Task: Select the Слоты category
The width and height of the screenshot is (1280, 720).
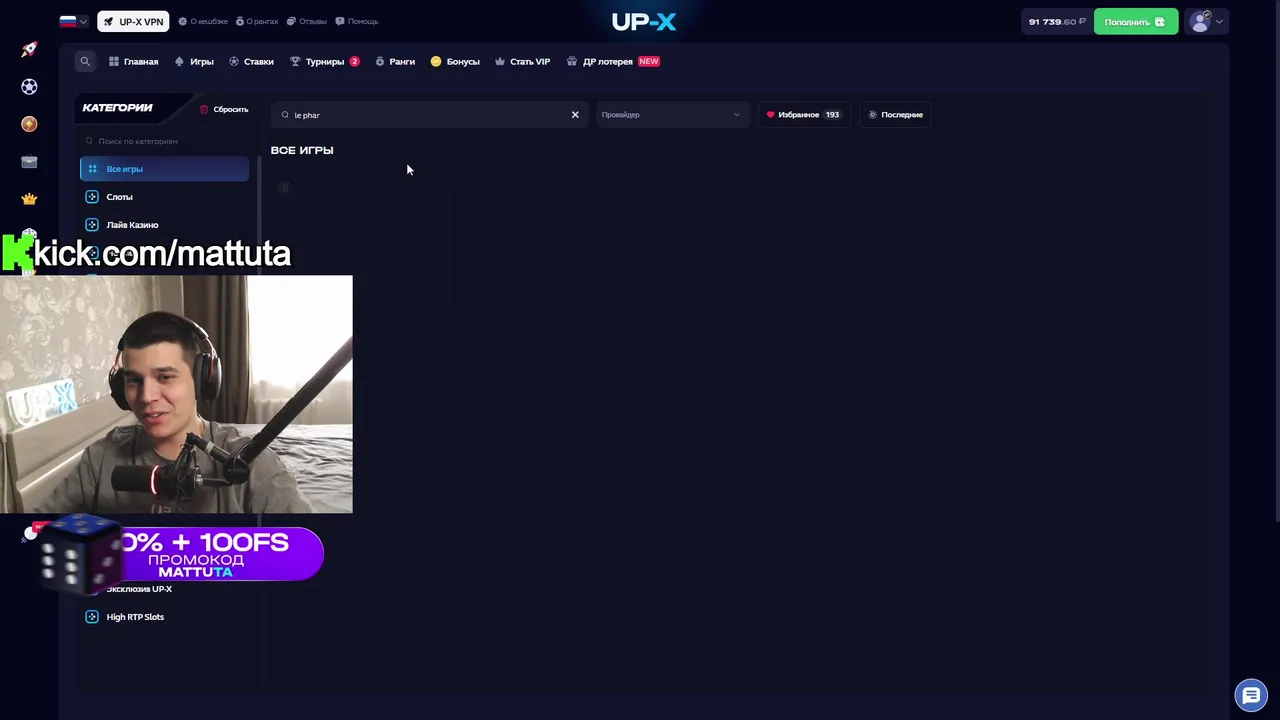Action: (x=164, y=197)
